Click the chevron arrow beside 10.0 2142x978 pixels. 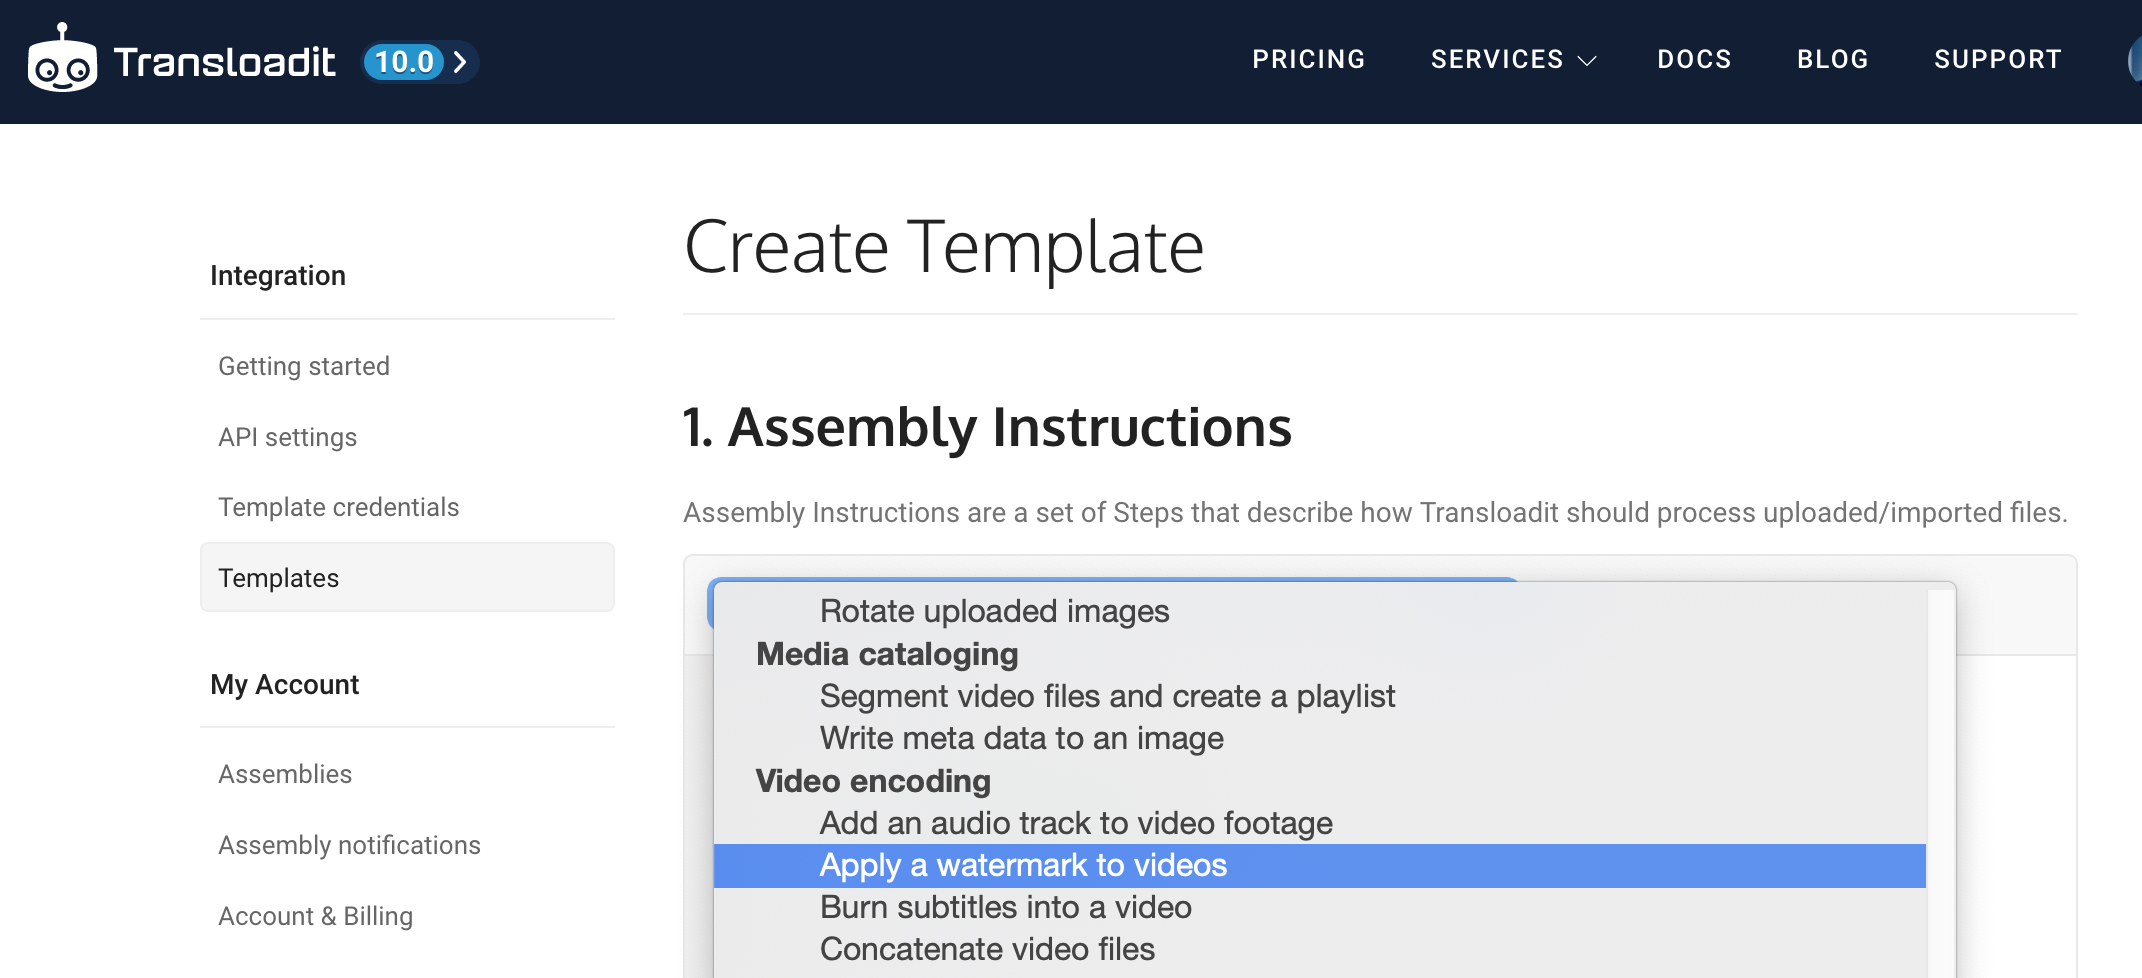click(x=460, y=62)
